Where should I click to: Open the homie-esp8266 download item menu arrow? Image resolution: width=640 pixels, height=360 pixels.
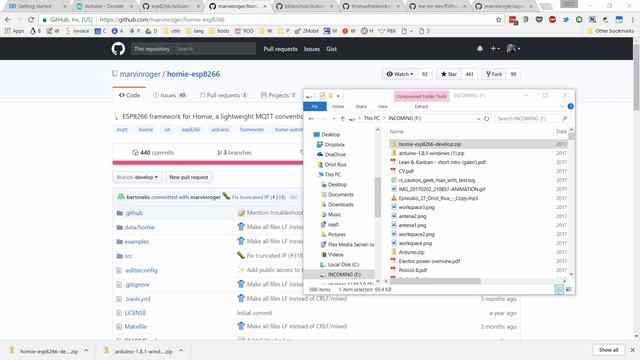point(86,351)
